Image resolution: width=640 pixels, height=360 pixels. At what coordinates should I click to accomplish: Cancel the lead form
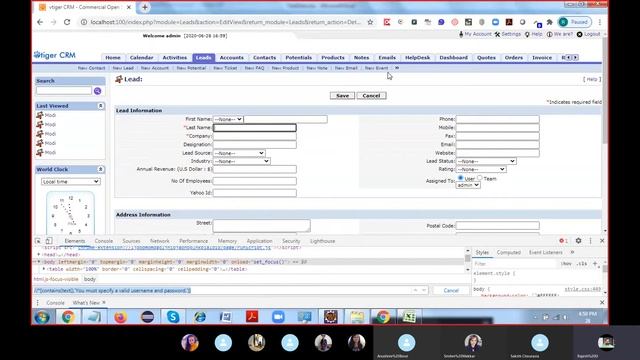coord(371,96)
